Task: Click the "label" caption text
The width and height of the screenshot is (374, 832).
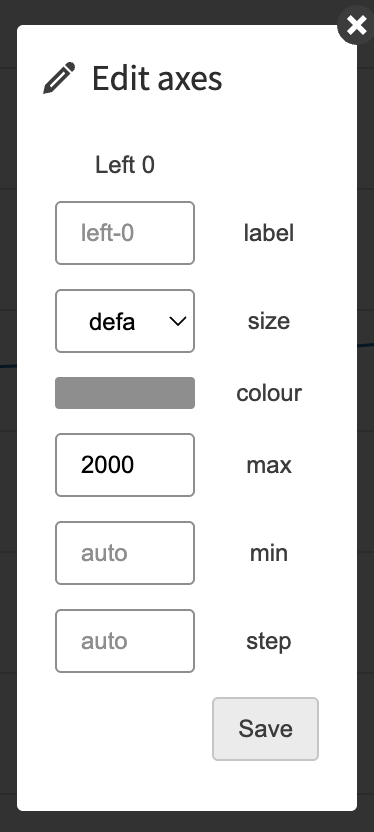Action: click(268, 233)
